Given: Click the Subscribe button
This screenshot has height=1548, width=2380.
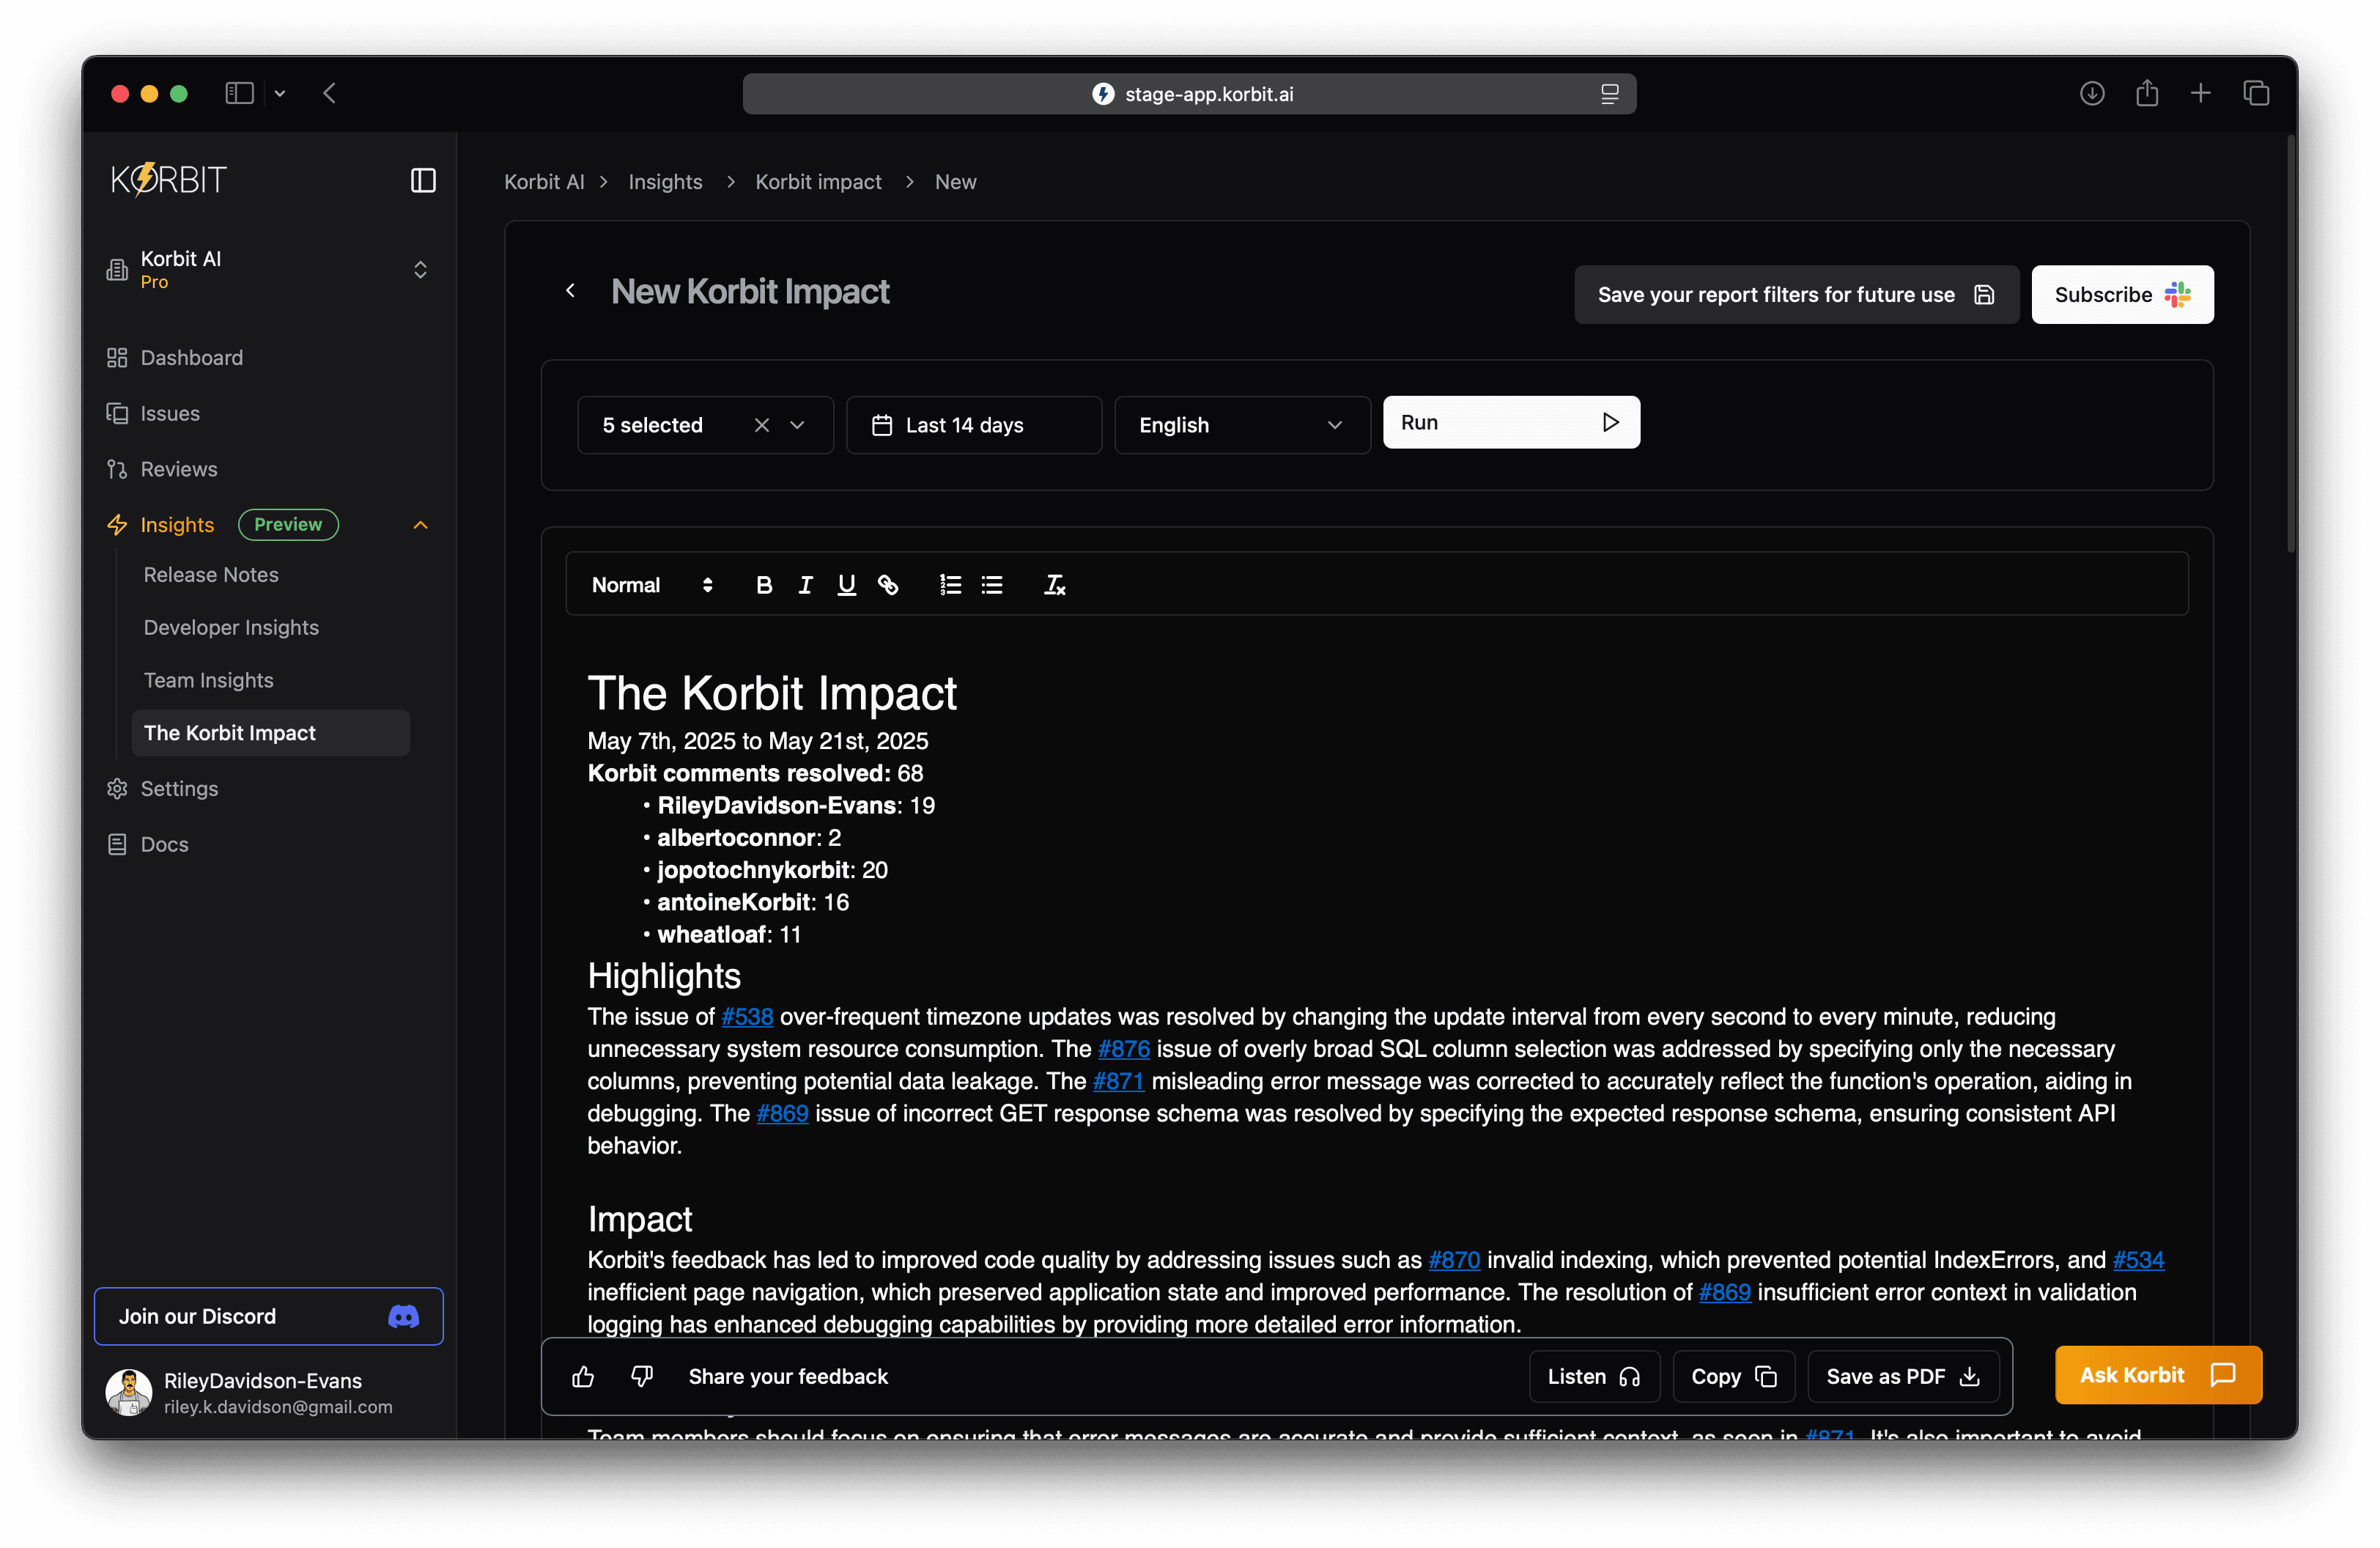Looking at the screenshot, I should pos(2122,294).
